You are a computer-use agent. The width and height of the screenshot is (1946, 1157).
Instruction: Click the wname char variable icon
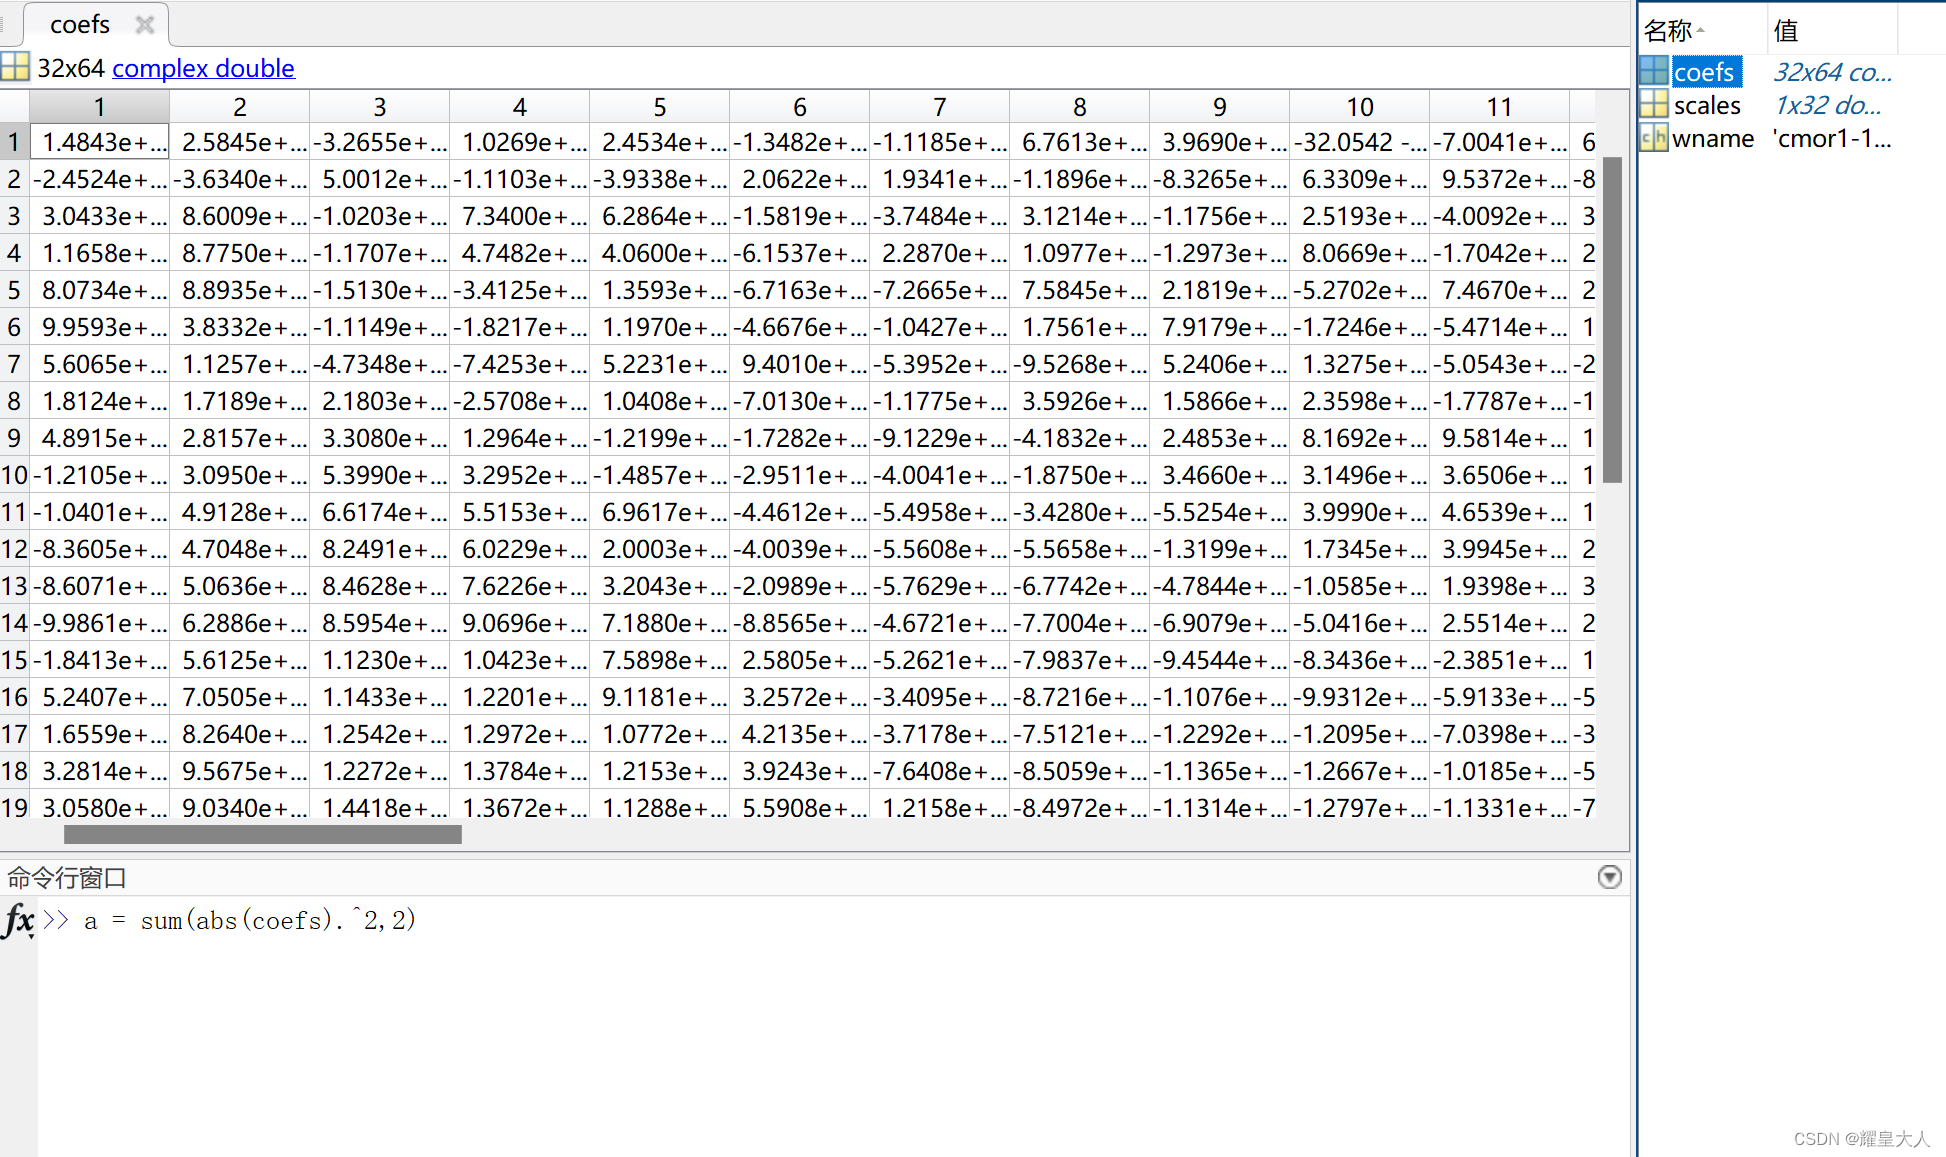[x=1654, y=138]
